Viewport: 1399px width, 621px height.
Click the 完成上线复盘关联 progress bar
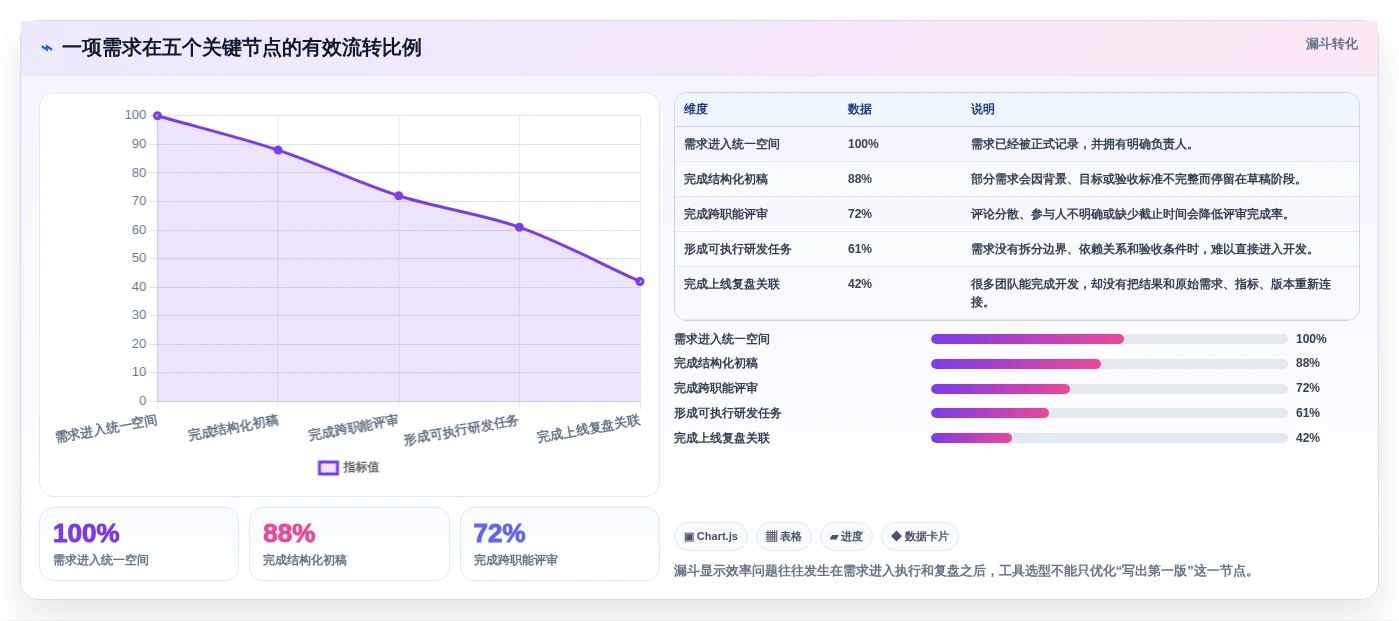[x=1109, y=438]
